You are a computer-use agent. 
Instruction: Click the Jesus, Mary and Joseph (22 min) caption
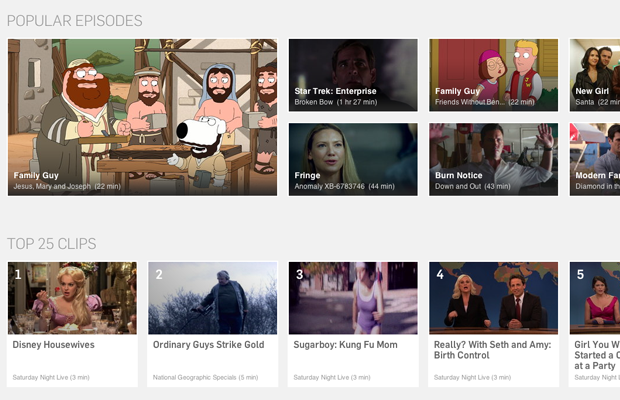(x=67, y=186)
